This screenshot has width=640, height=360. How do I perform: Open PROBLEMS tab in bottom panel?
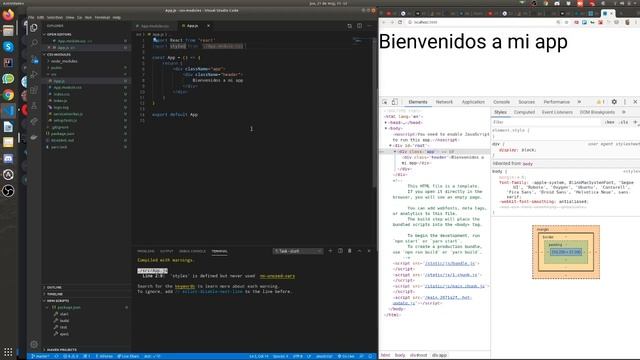point(146,251)
